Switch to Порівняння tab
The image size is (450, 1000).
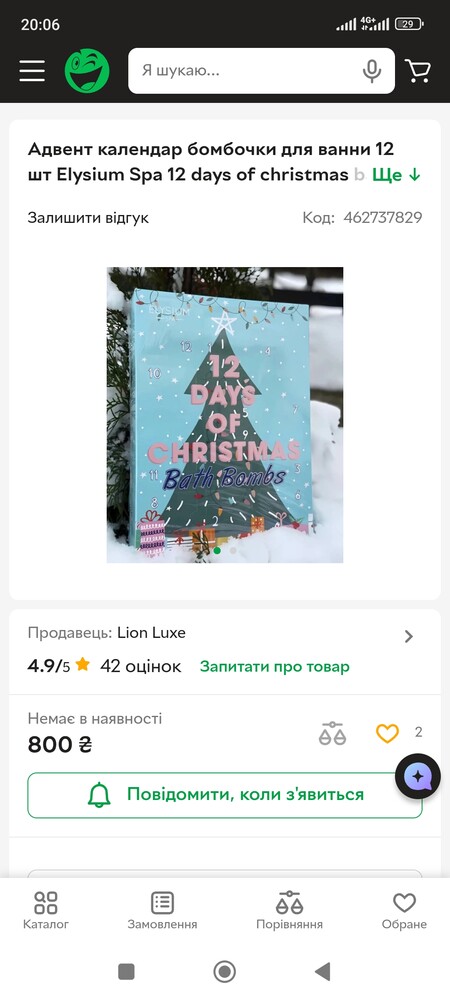point(289,911)
